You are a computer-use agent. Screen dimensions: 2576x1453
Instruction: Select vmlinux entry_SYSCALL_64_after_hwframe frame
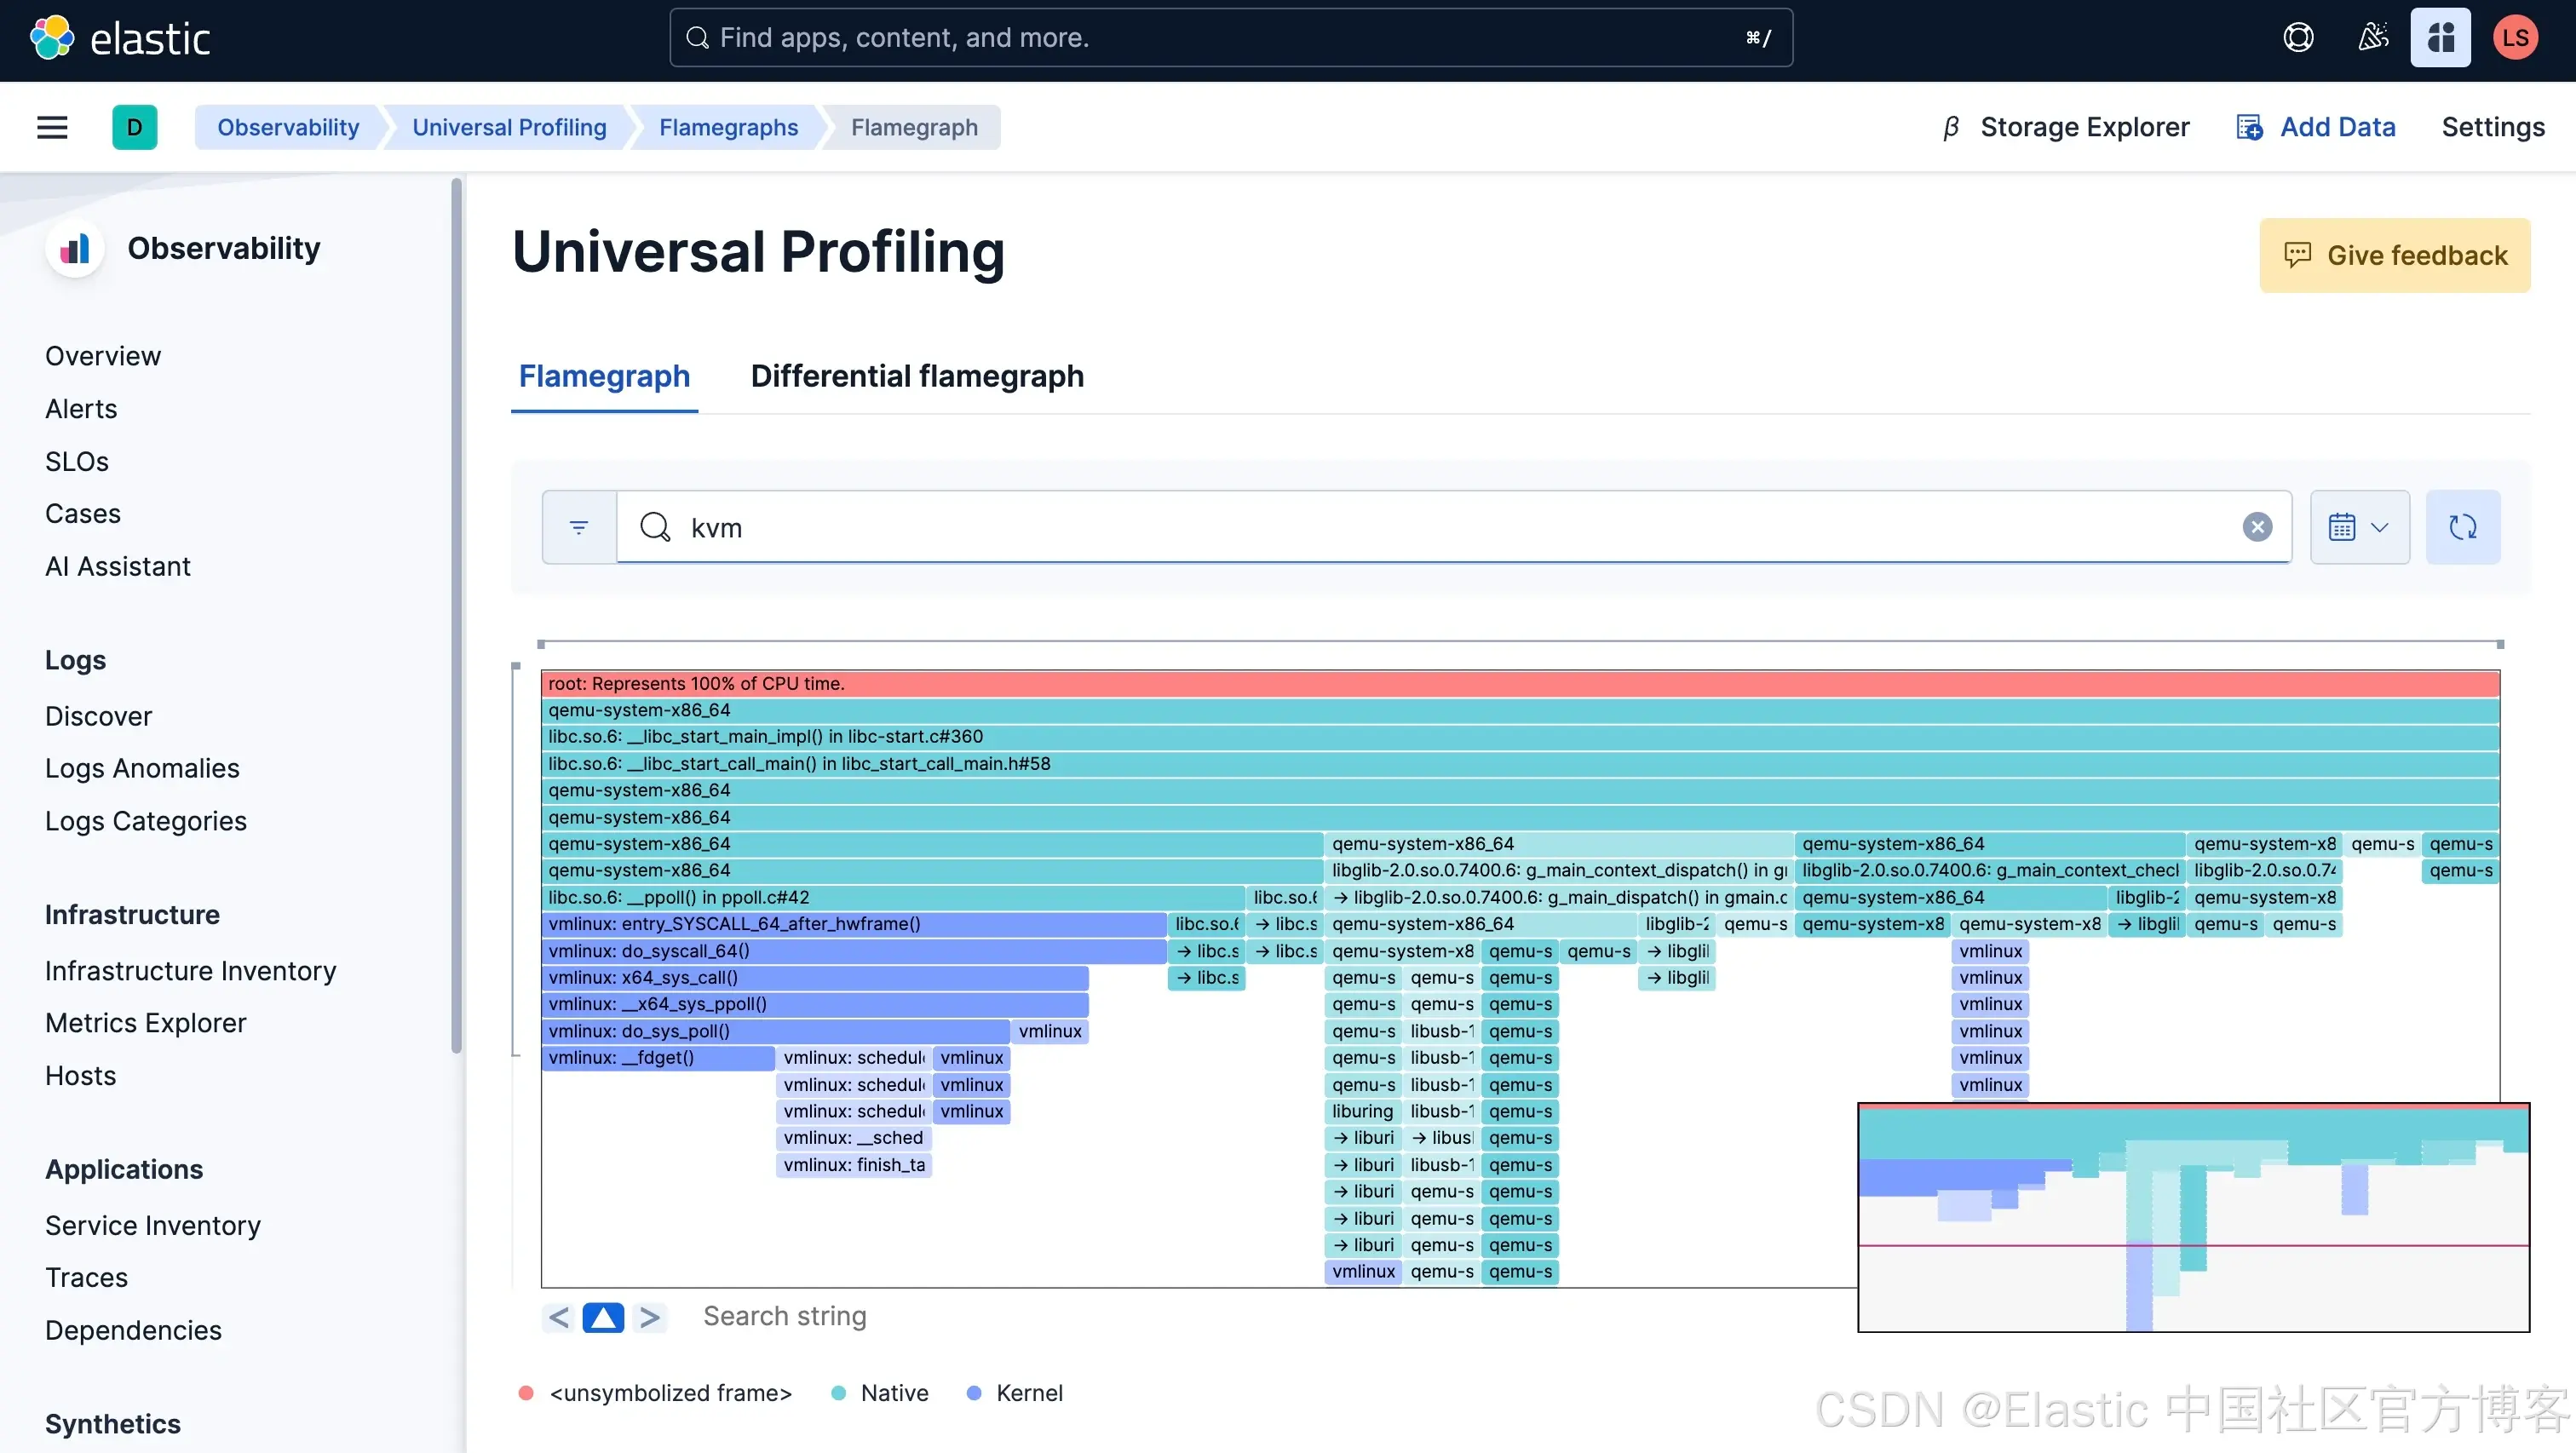[x=854, y=925]
